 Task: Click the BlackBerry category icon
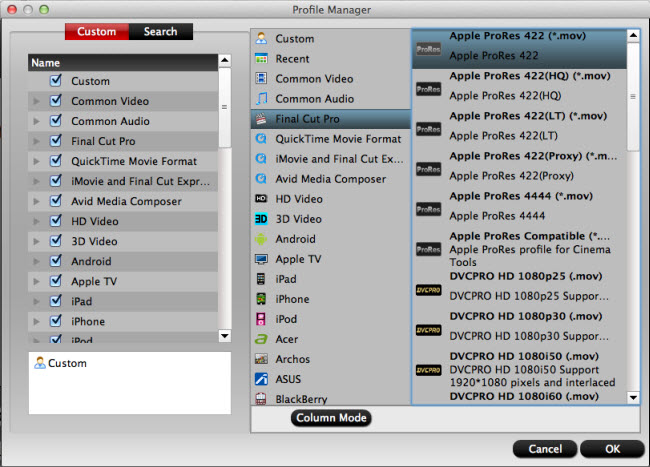261,399
